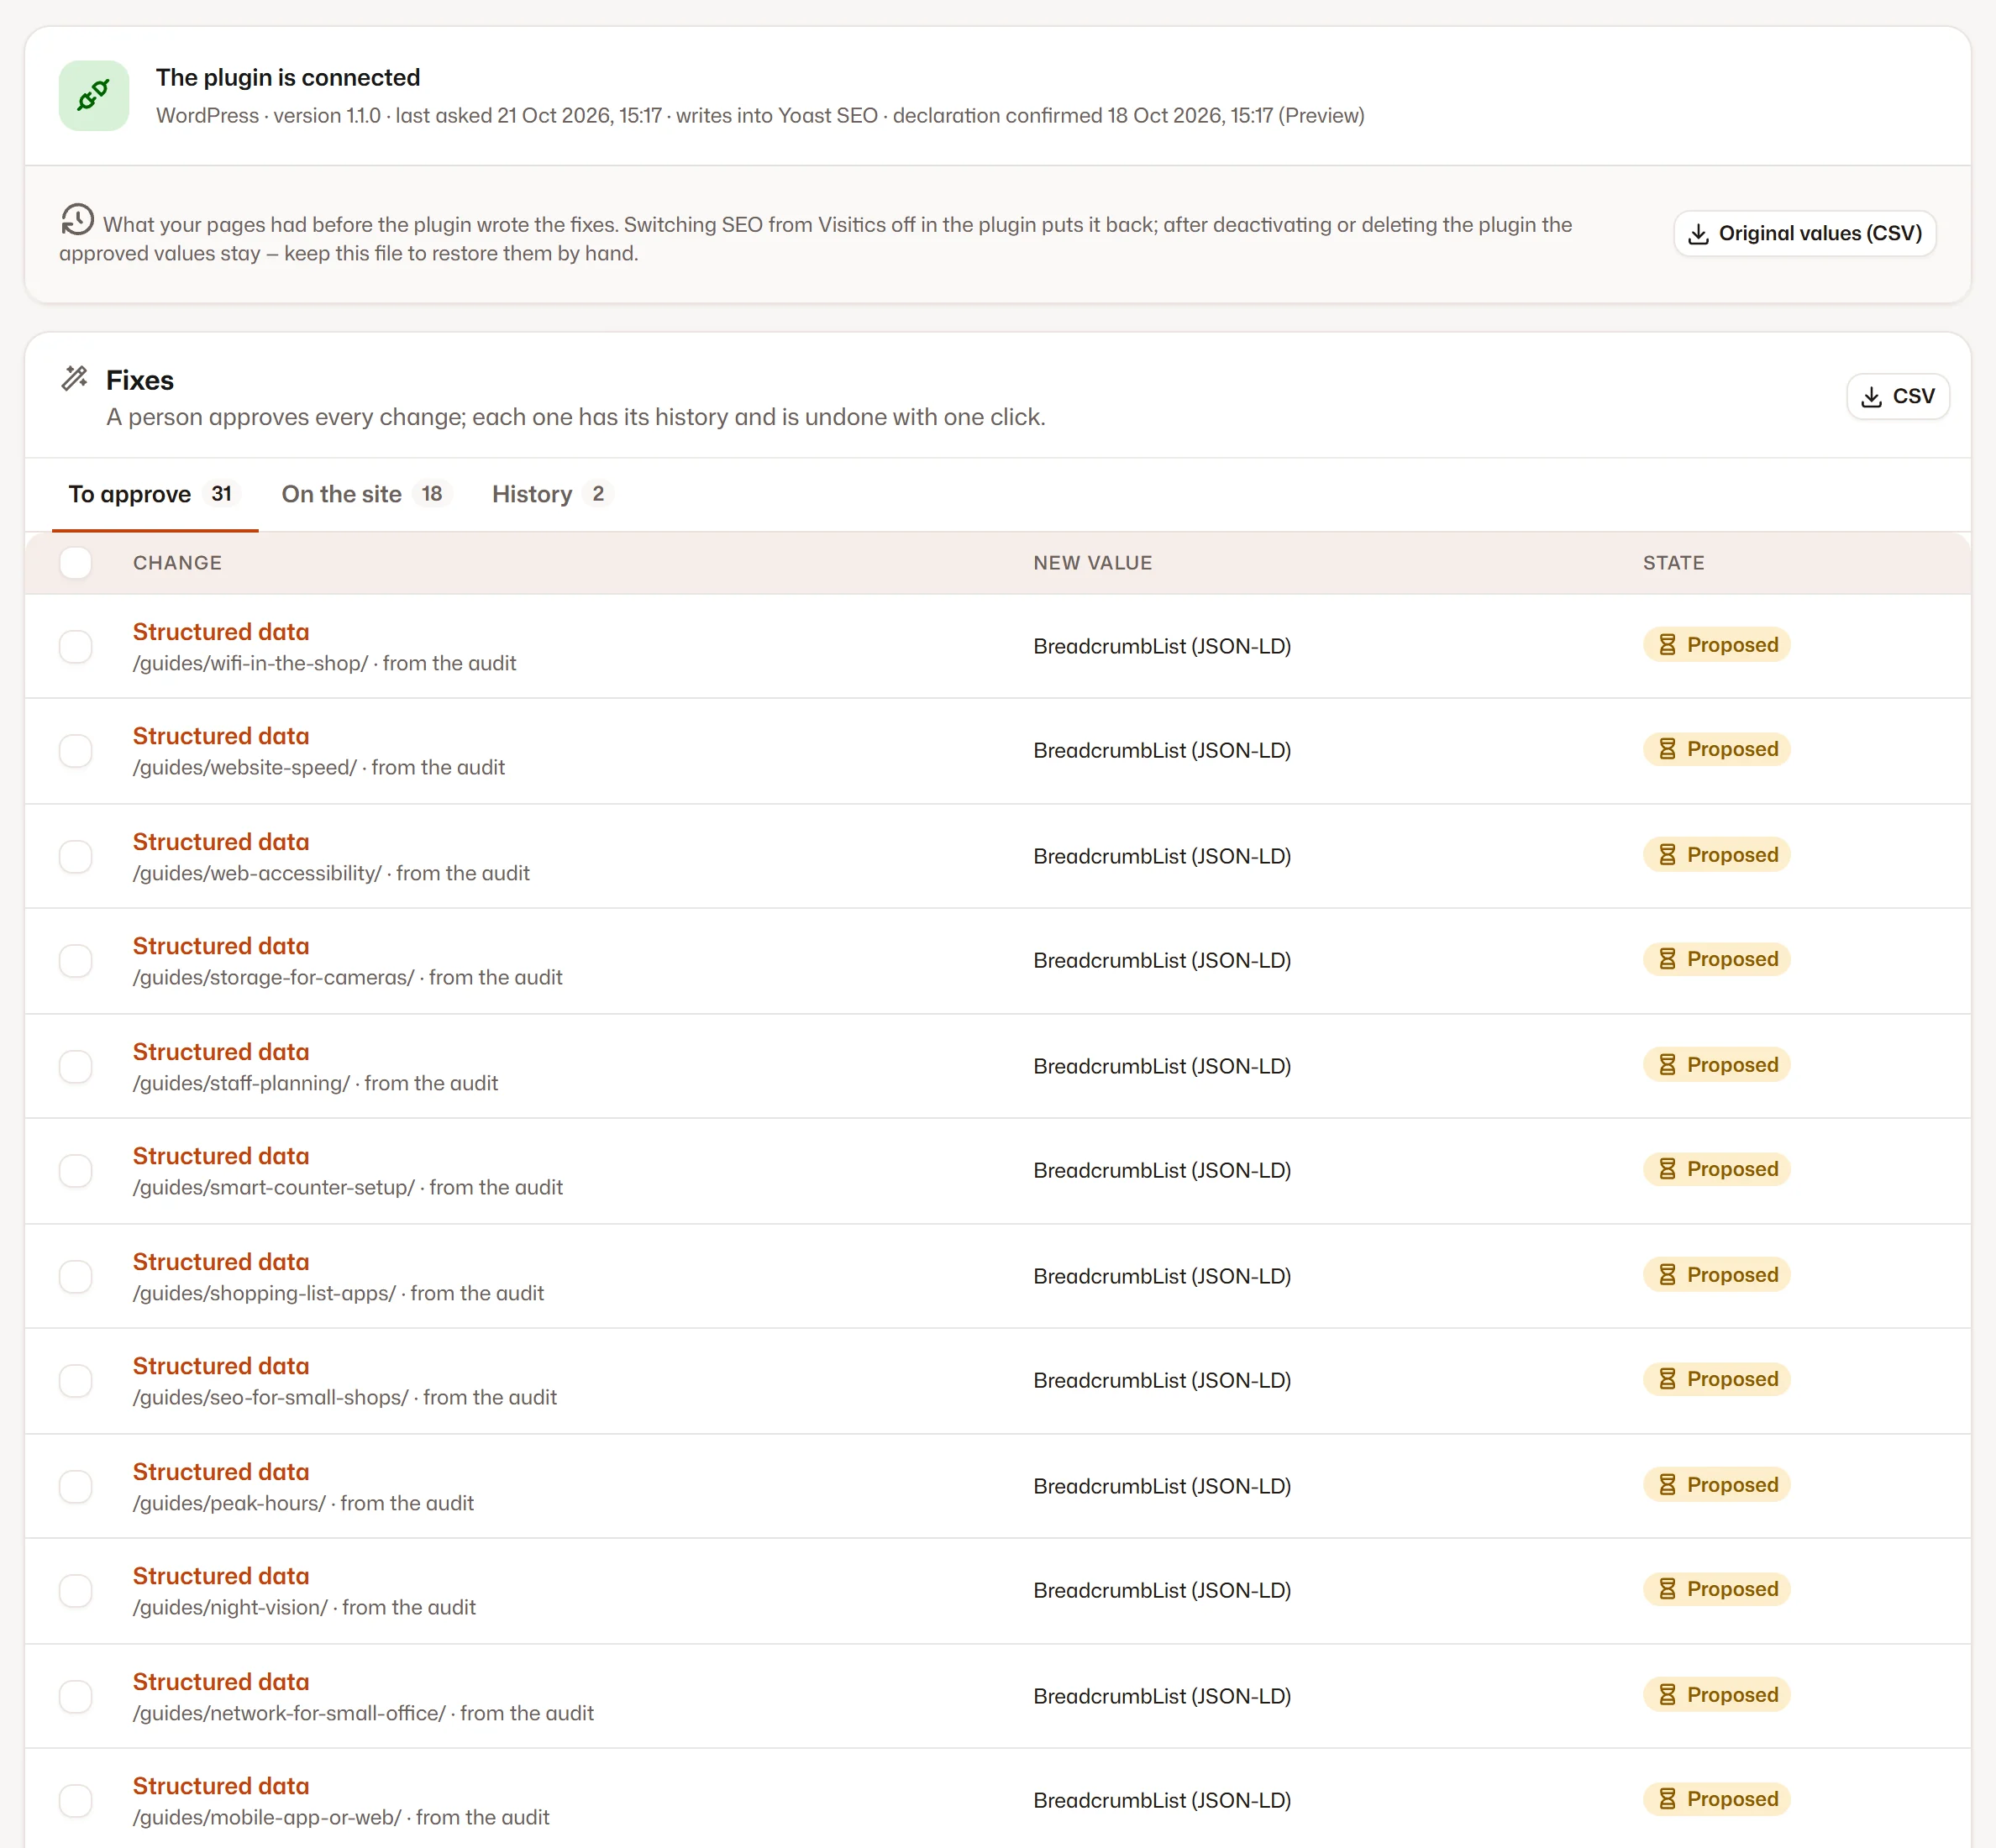Click the magic wand Fixes icon
1996x1848 pixels.
tap(75, 378)
